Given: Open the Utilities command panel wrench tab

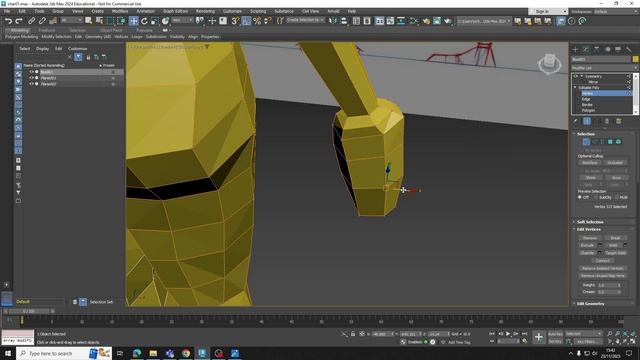Looking at the screenshot, I should [629, 49].
